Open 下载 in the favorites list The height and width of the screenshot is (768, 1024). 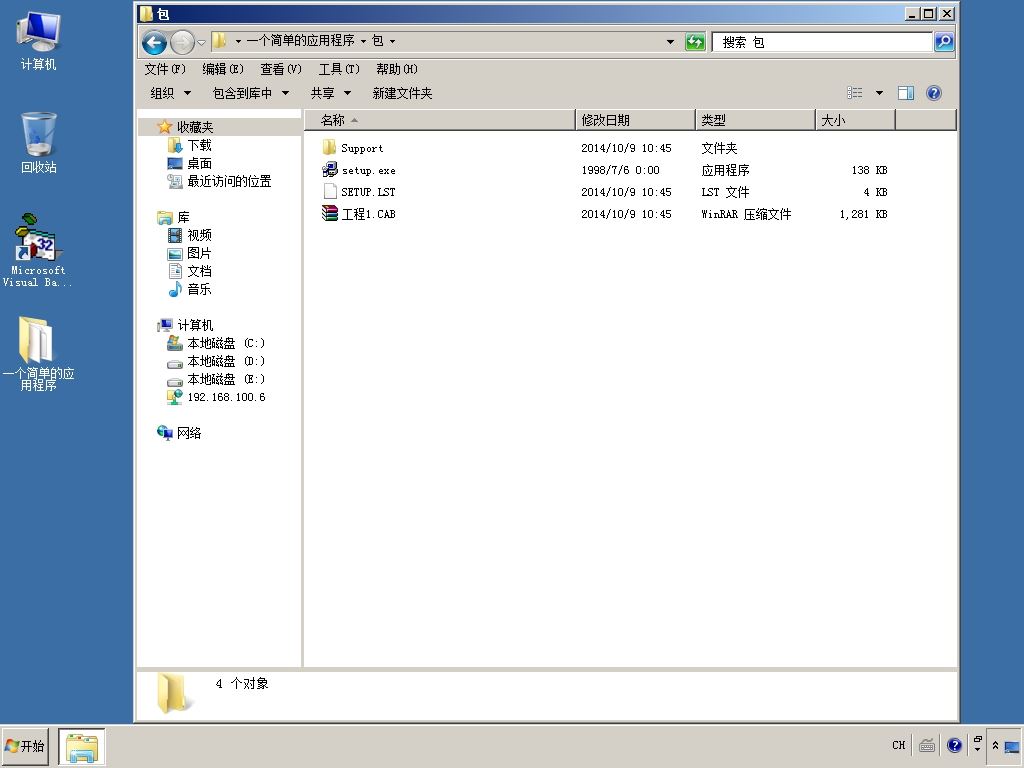click(x=199, y=145)
